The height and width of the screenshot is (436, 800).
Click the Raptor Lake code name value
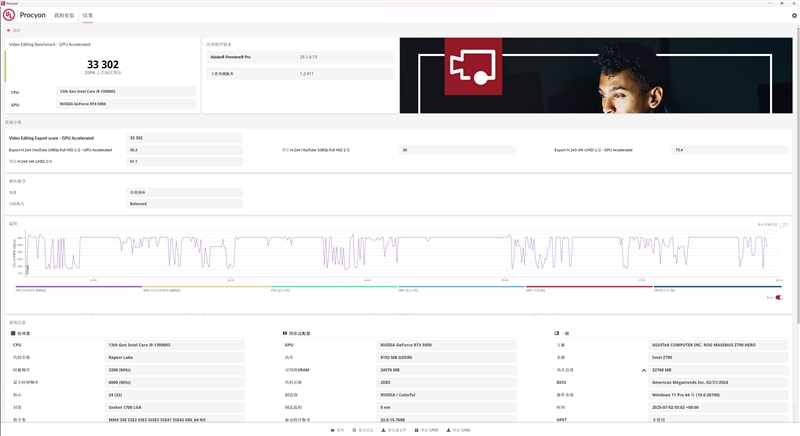pos(174,357)
